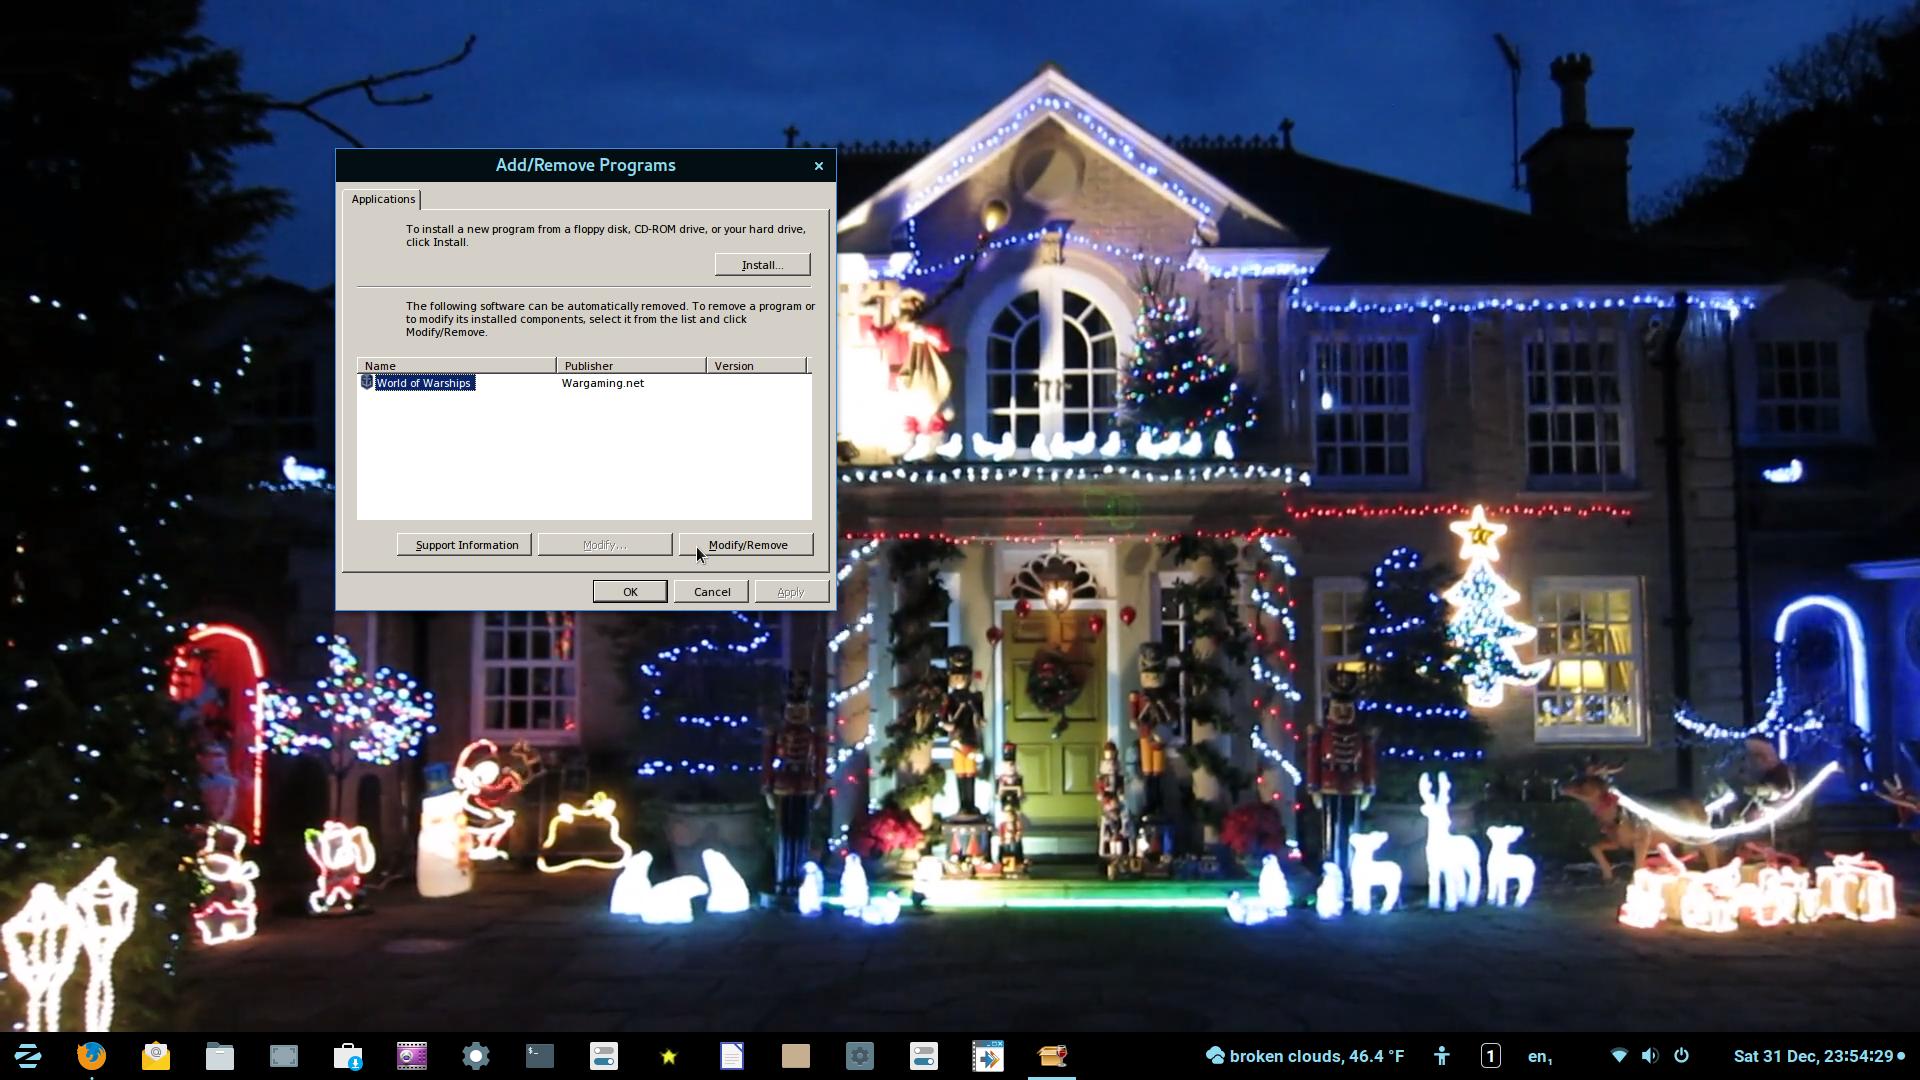Click the Install... button
Viewport: 1920px width, 1080px height.
762,265
